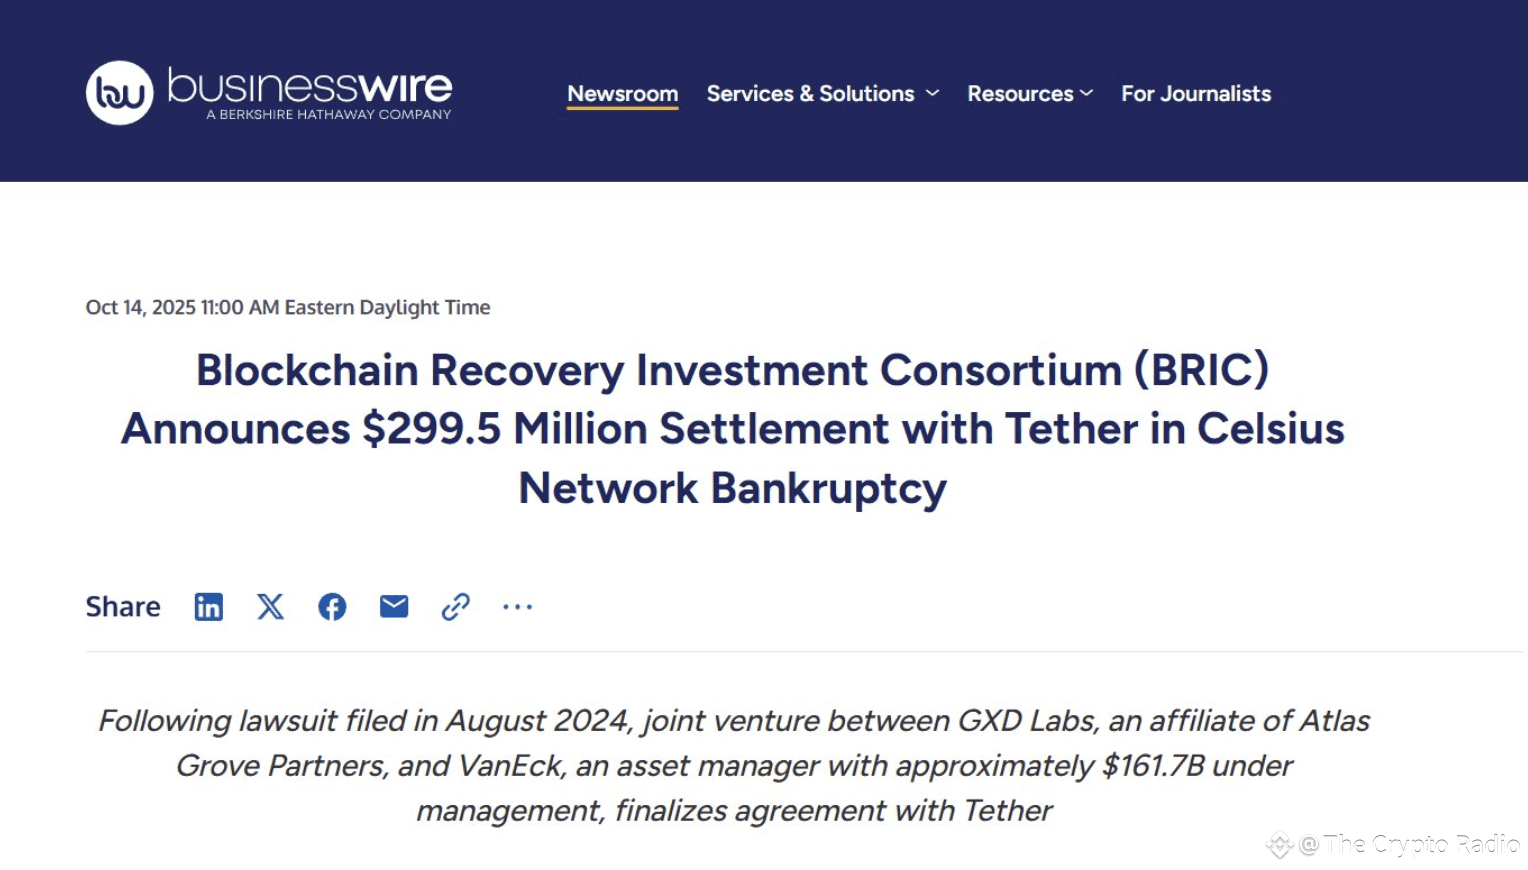
Task: Navigate to For Journalists
Action: (x=1196, y=93)
